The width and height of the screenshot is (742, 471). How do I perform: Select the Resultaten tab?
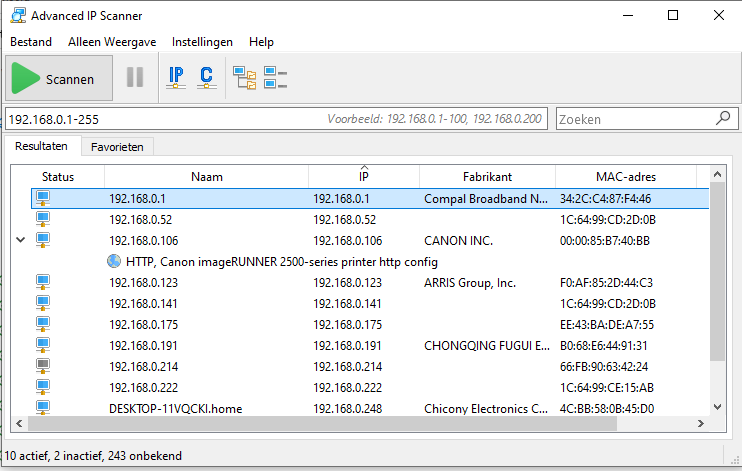click(x=41, y=146)
